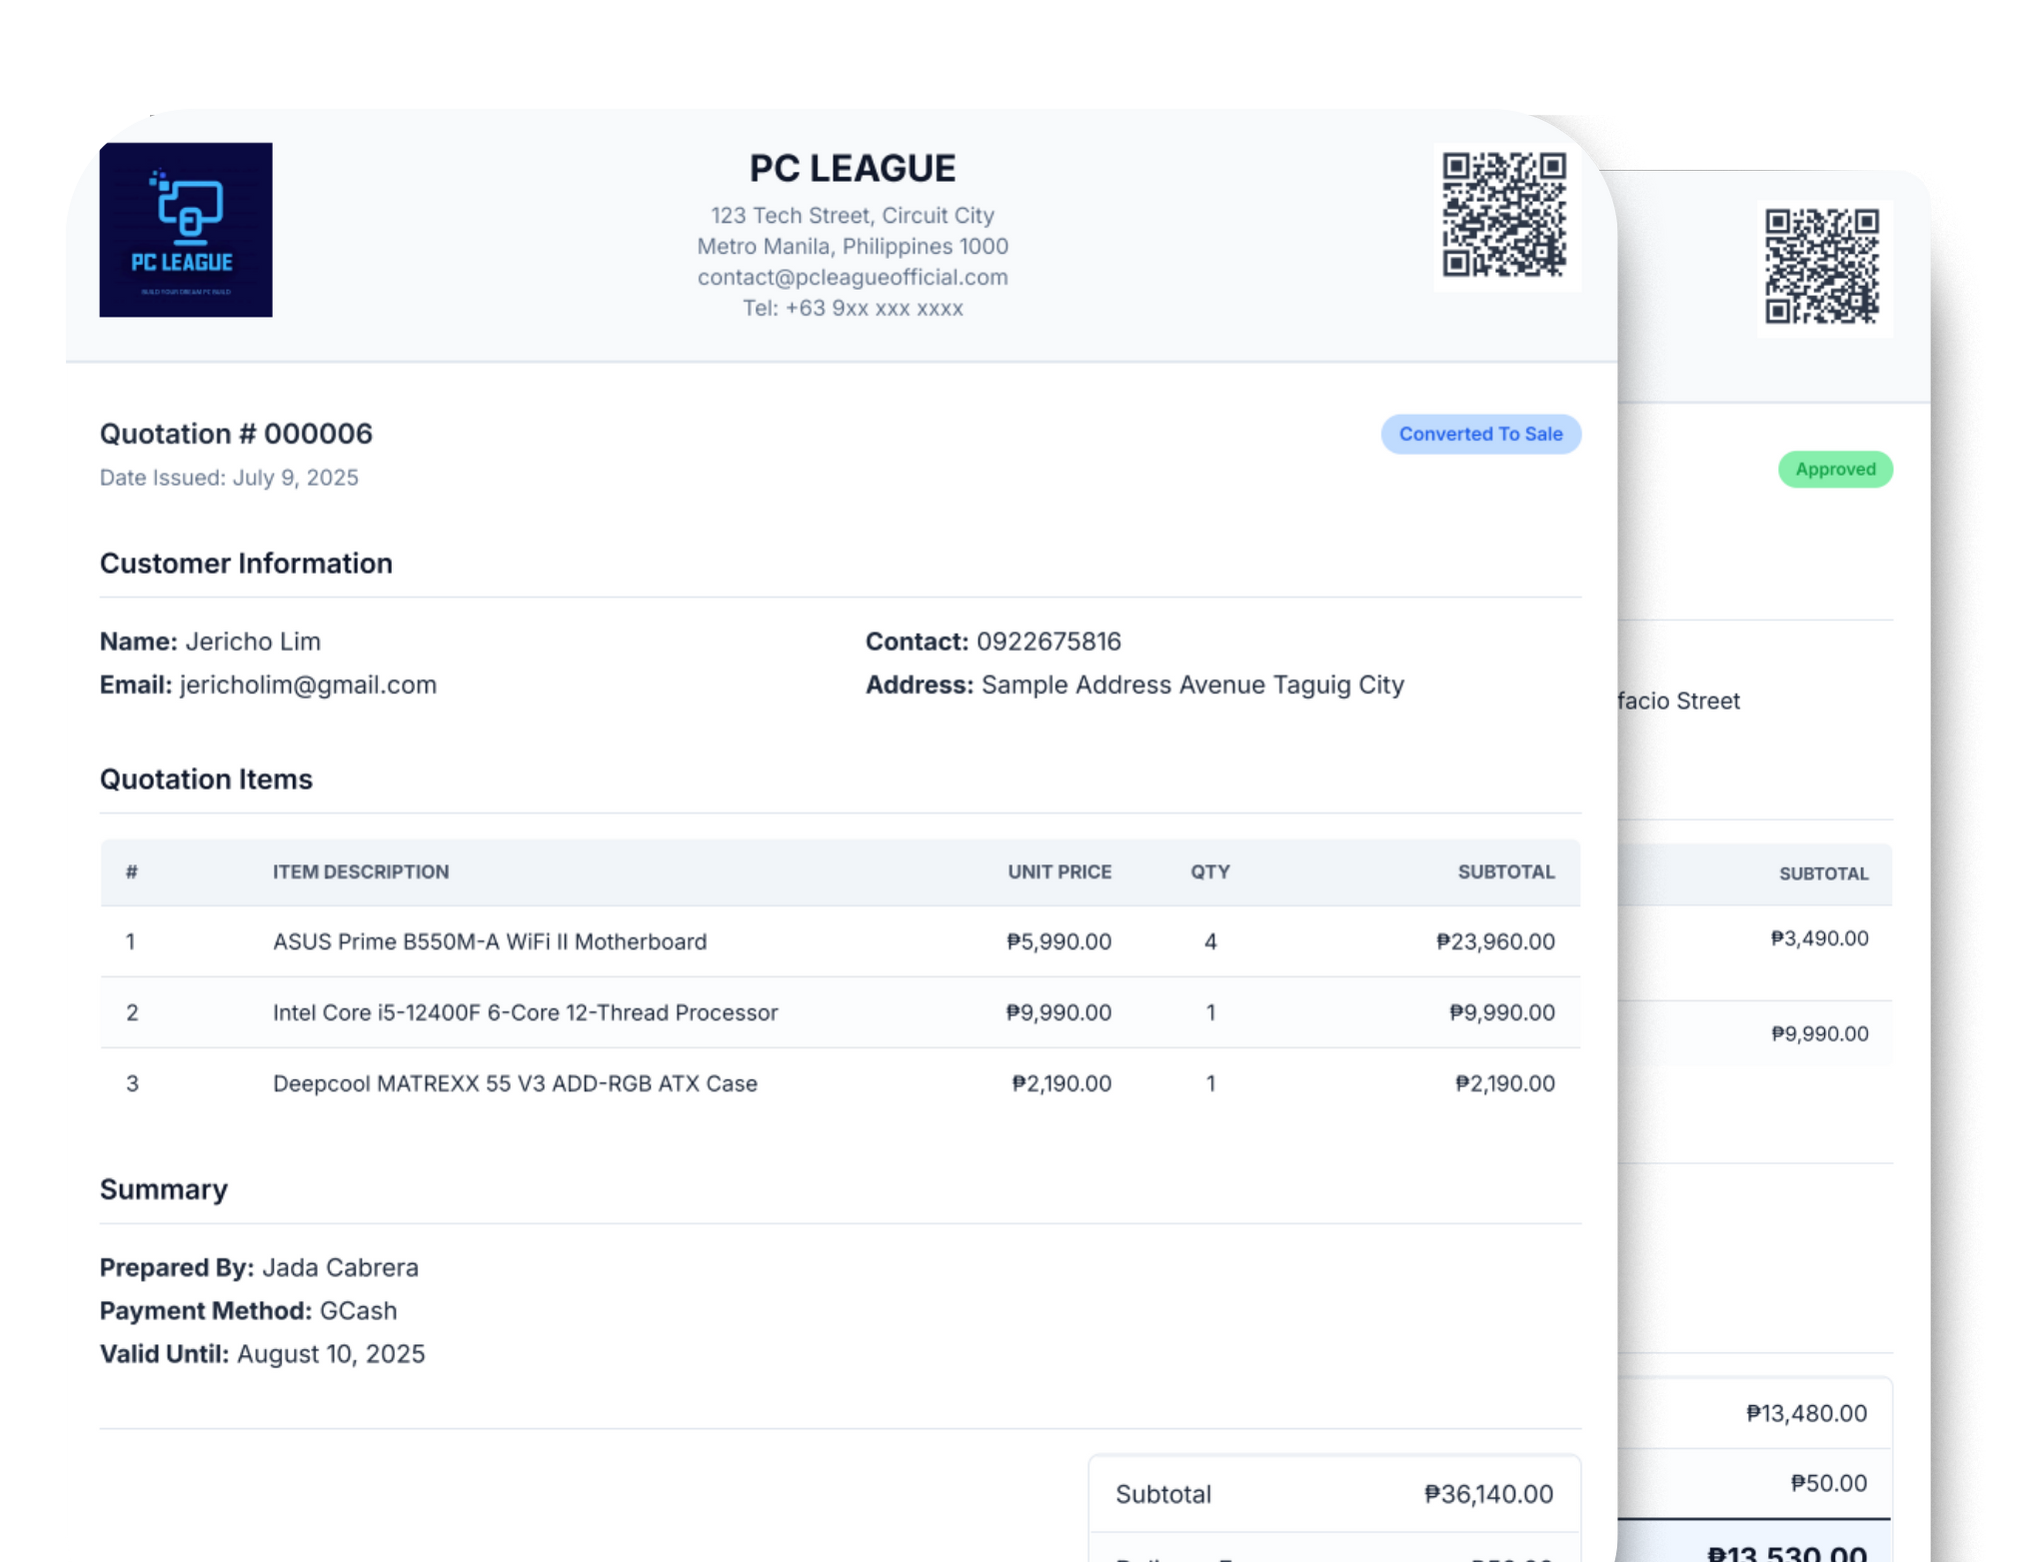This screenshot has height=1562, width=2031.
Task: Click Deepcool MATREXX 55 V3 ADD-RGB ATX Case
Action: pos(515,1084)
